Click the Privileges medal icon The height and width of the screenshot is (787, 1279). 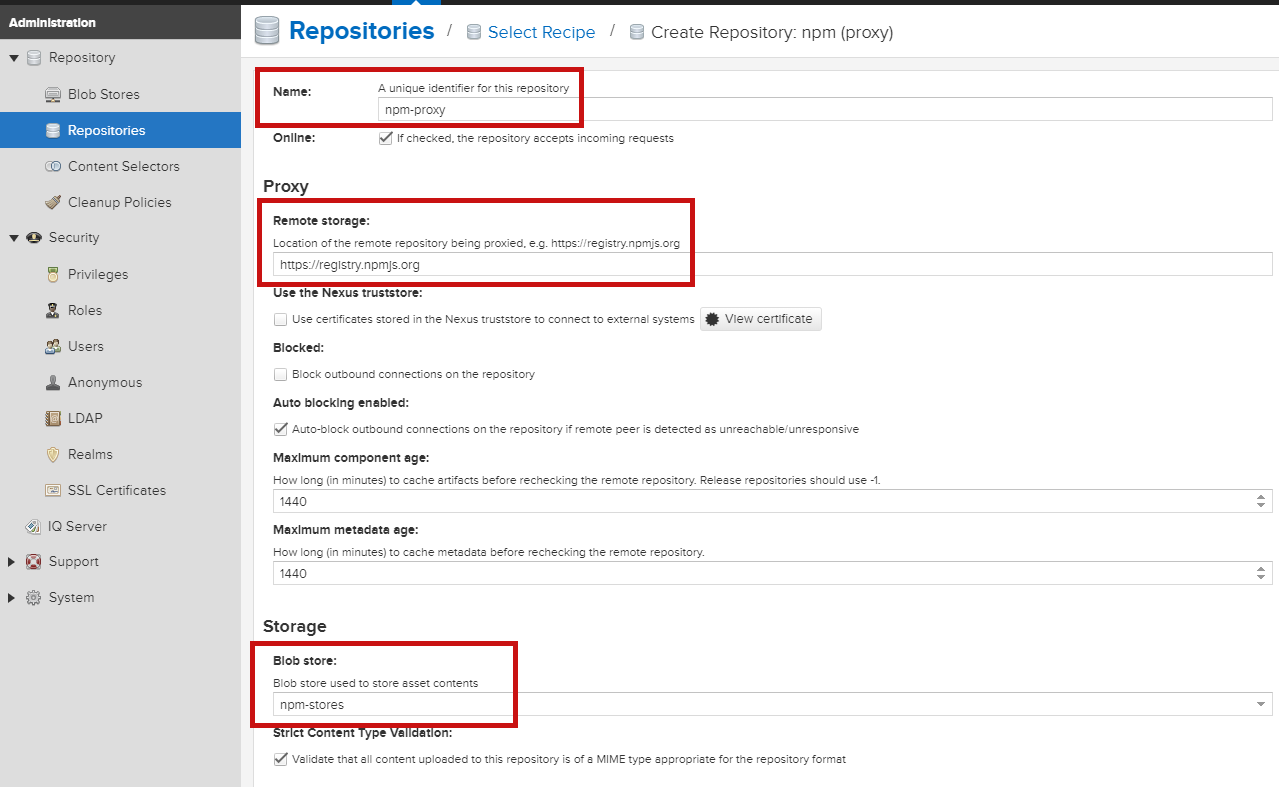pyautogui.click(x=53, y=274)
